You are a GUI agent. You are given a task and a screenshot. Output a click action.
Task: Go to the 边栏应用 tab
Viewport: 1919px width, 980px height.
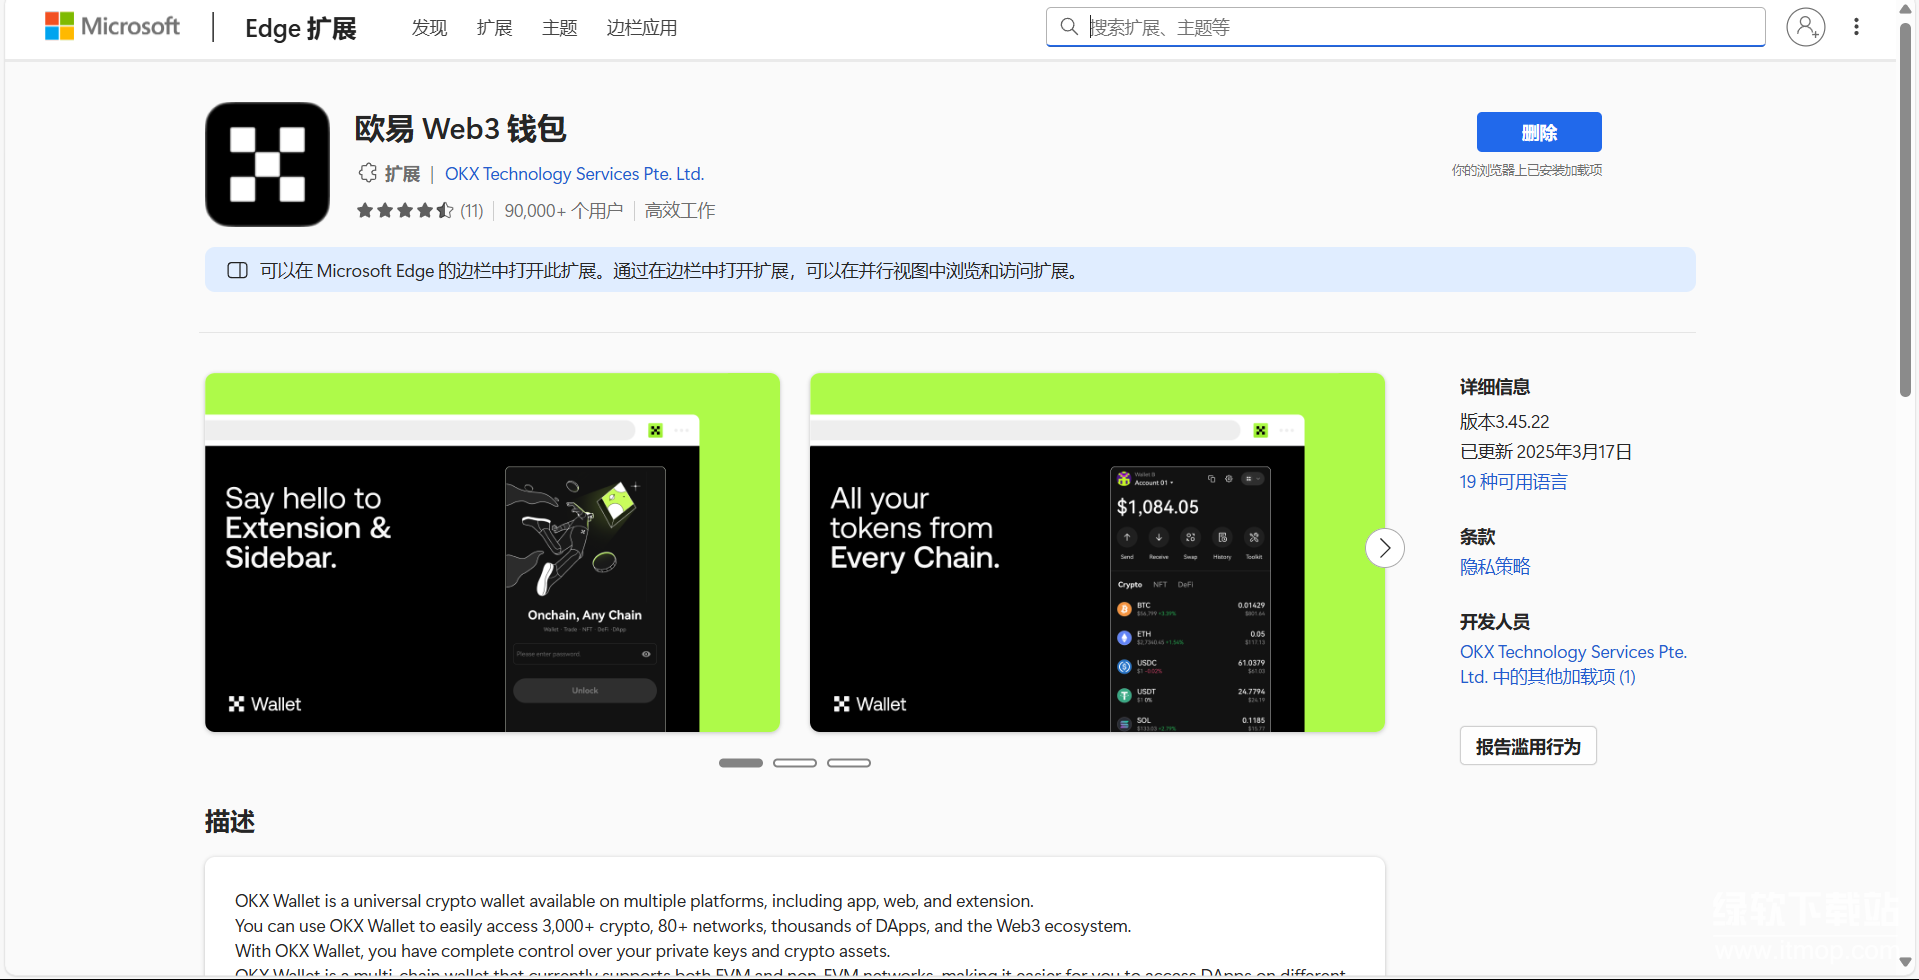click(642, 28)
